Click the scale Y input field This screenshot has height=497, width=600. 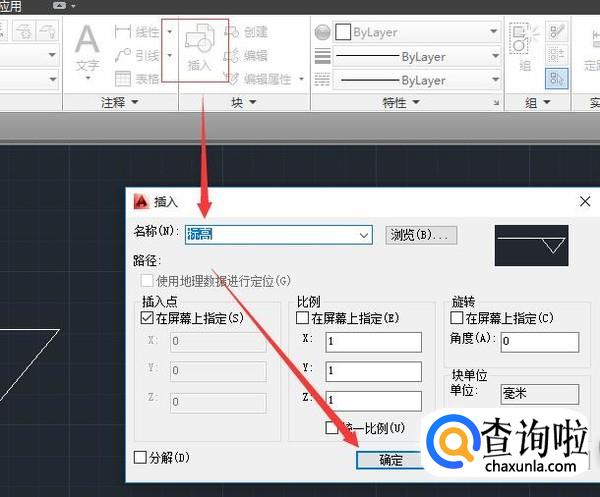tap(373, 371)
